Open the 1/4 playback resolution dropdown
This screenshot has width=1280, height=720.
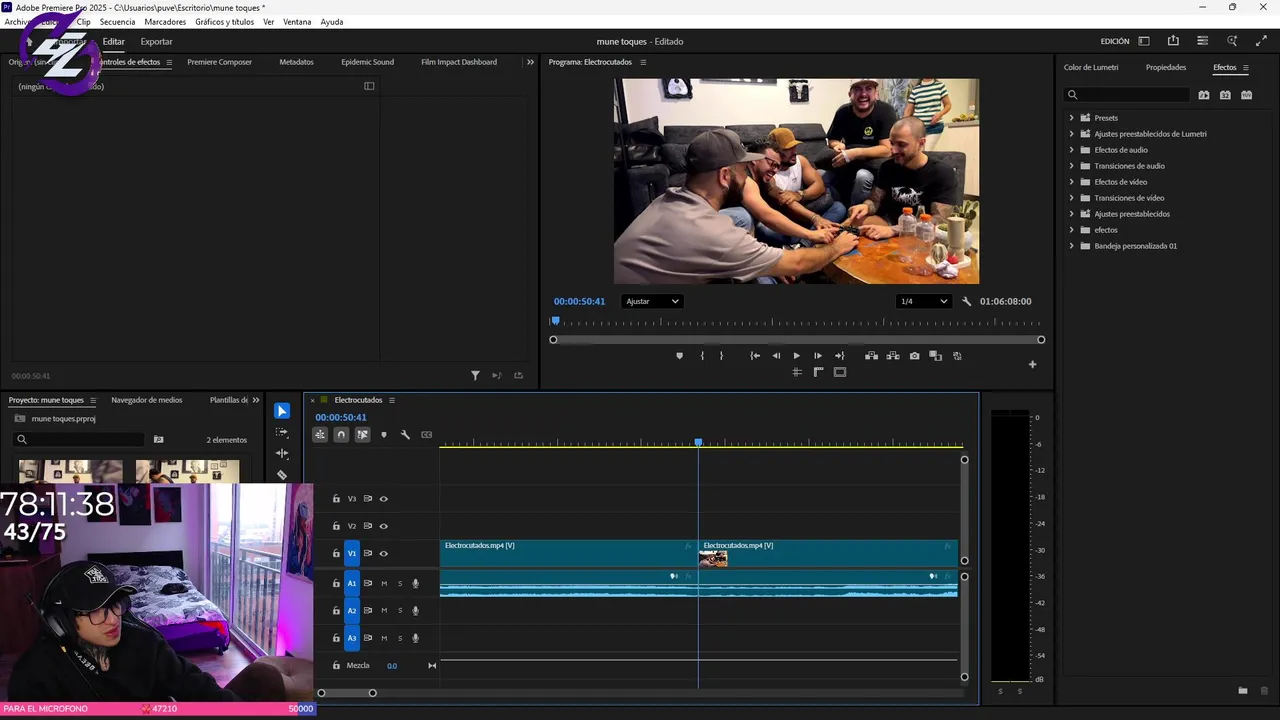point(924,301)
